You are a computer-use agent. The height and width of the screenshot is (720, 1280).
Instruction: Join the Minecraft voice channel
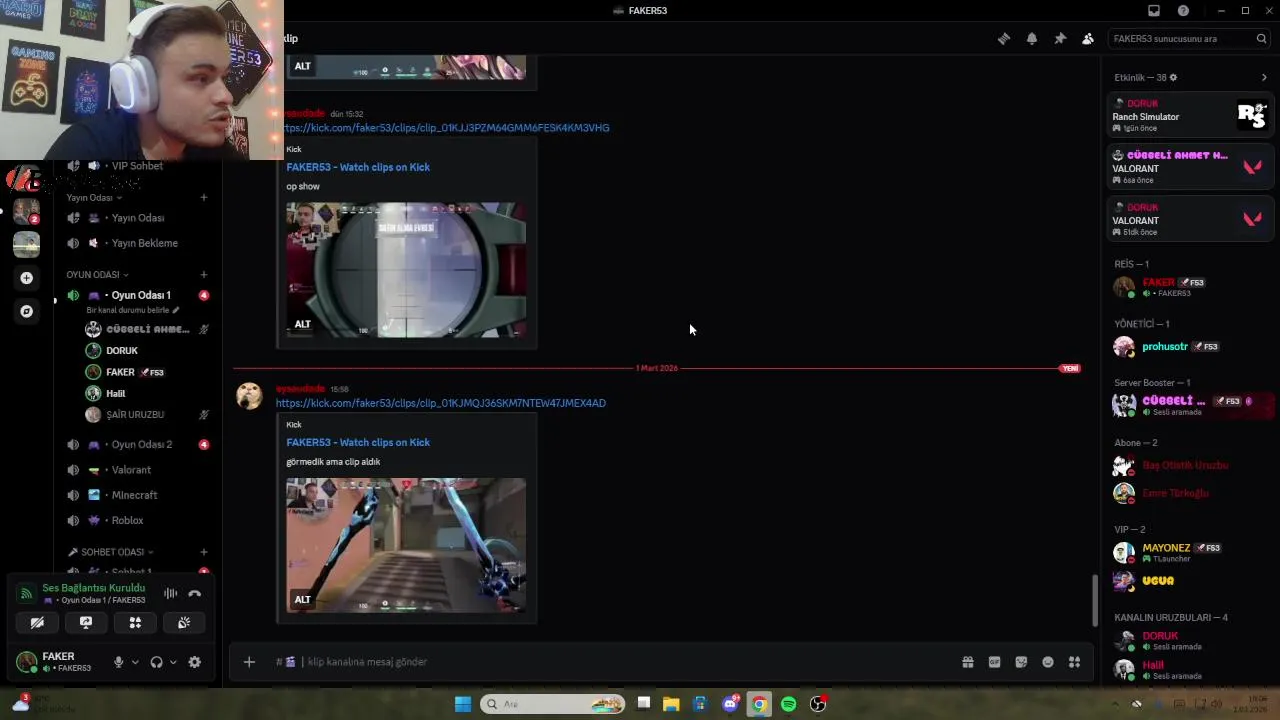[x=137, y=495]
